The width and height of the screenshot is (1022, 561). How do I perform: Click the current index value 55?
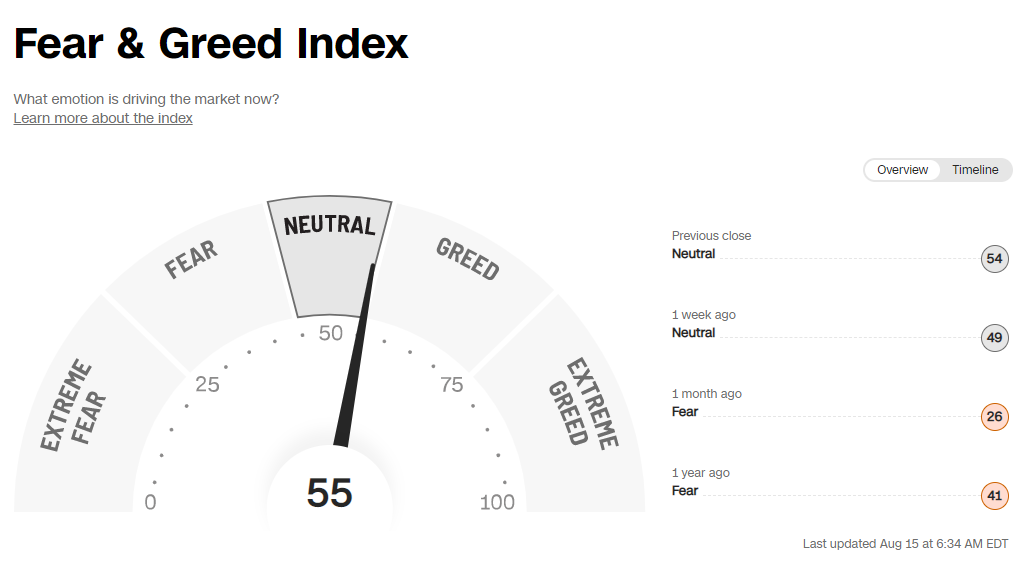point(330,494)
